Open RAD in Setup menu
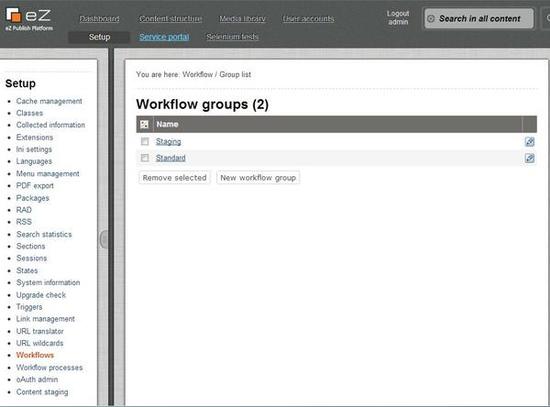The width and height of the screenshot is (550, 407). pos(24,210)
